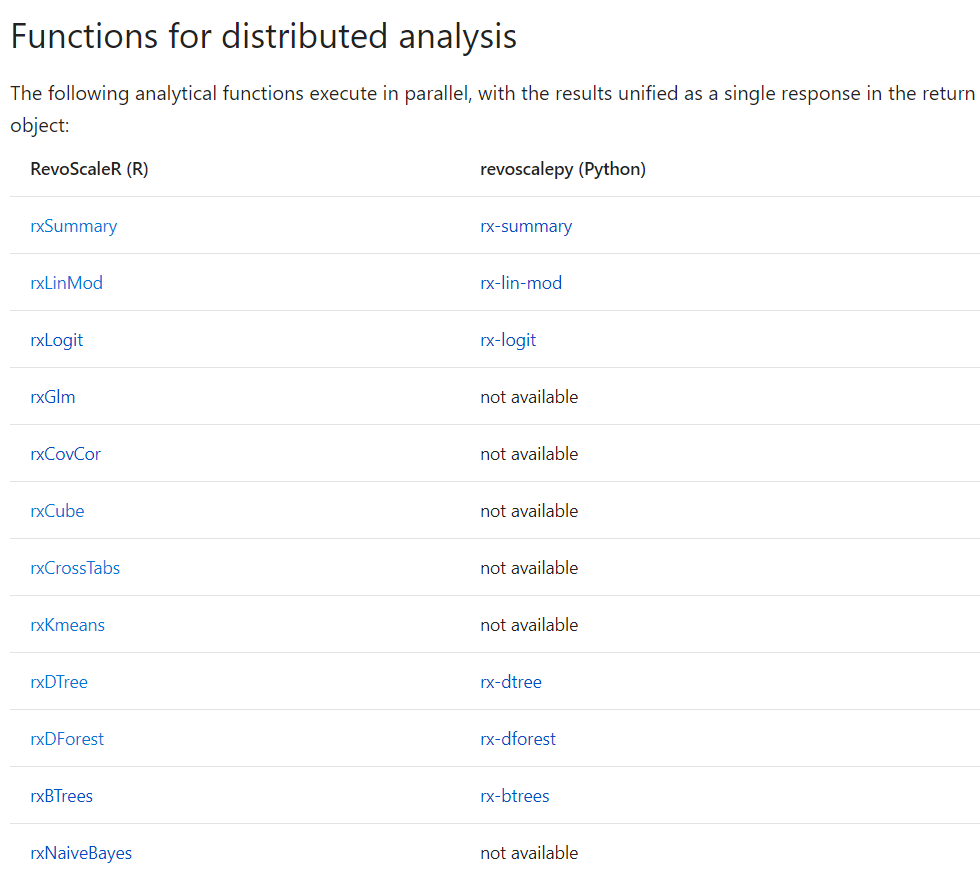
Task: Open the rxSummary function link
Action: [x=73, y=226]
